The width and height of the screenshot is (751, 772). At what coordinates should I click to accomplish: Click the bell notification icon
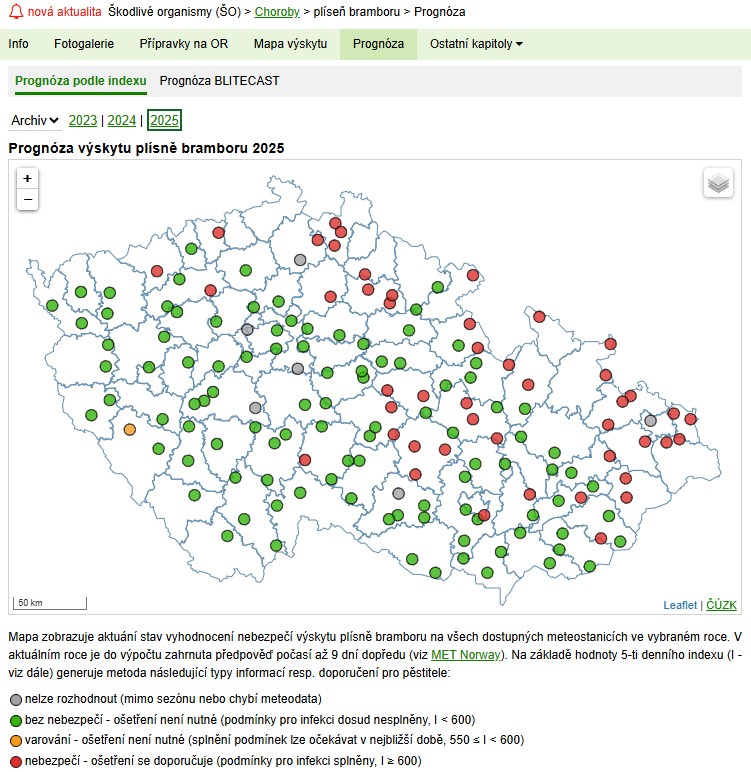click(x=16, y=11)
